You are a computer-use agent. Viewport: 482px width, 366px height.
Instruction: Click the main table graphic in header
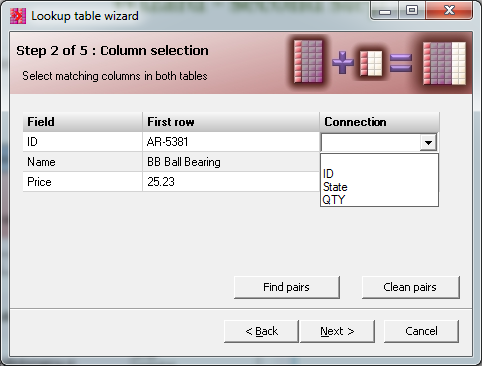click(308, 61)
